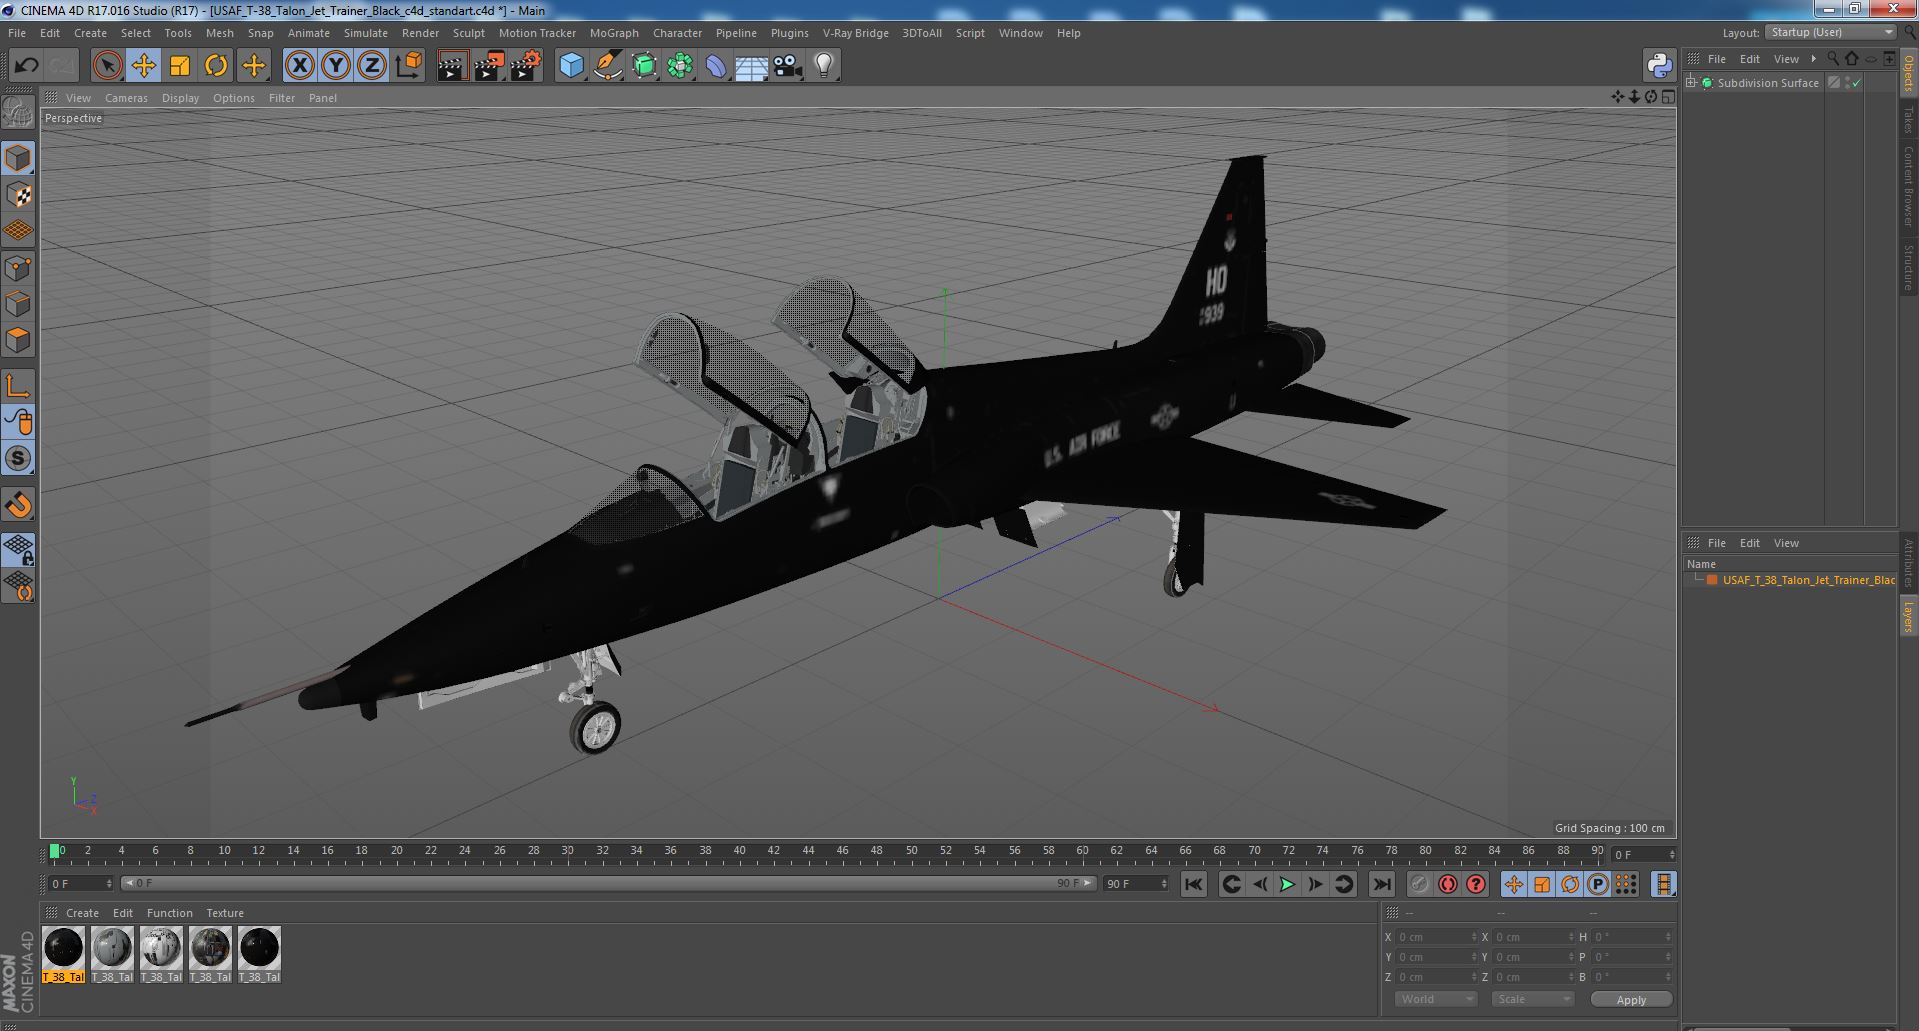Open Render Settings clapperboard with gear
The width and height of the screenshot is (1919, 1031).
point(525,66)
